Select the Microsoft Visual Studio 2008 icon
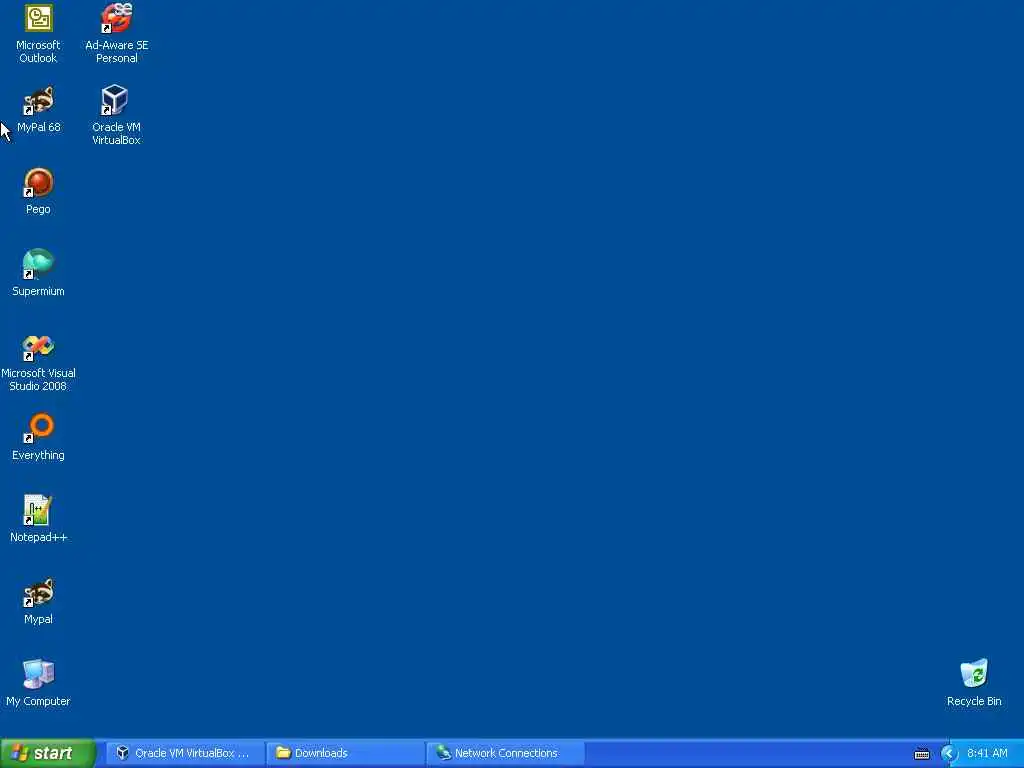This screenshot has height=768, width=1024. click(x=38, y=363)
